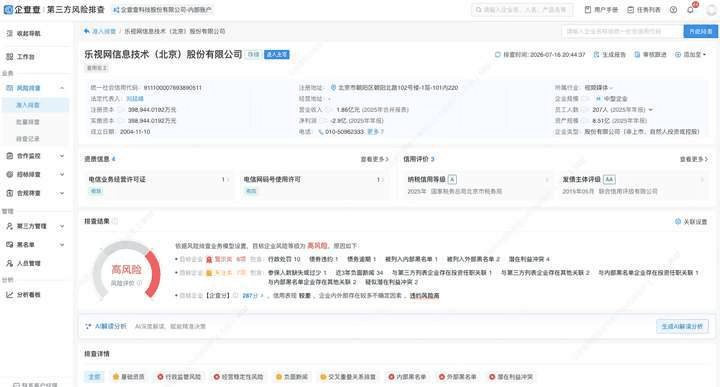Select the 外部黑名单 filter tab

[457, 377]
